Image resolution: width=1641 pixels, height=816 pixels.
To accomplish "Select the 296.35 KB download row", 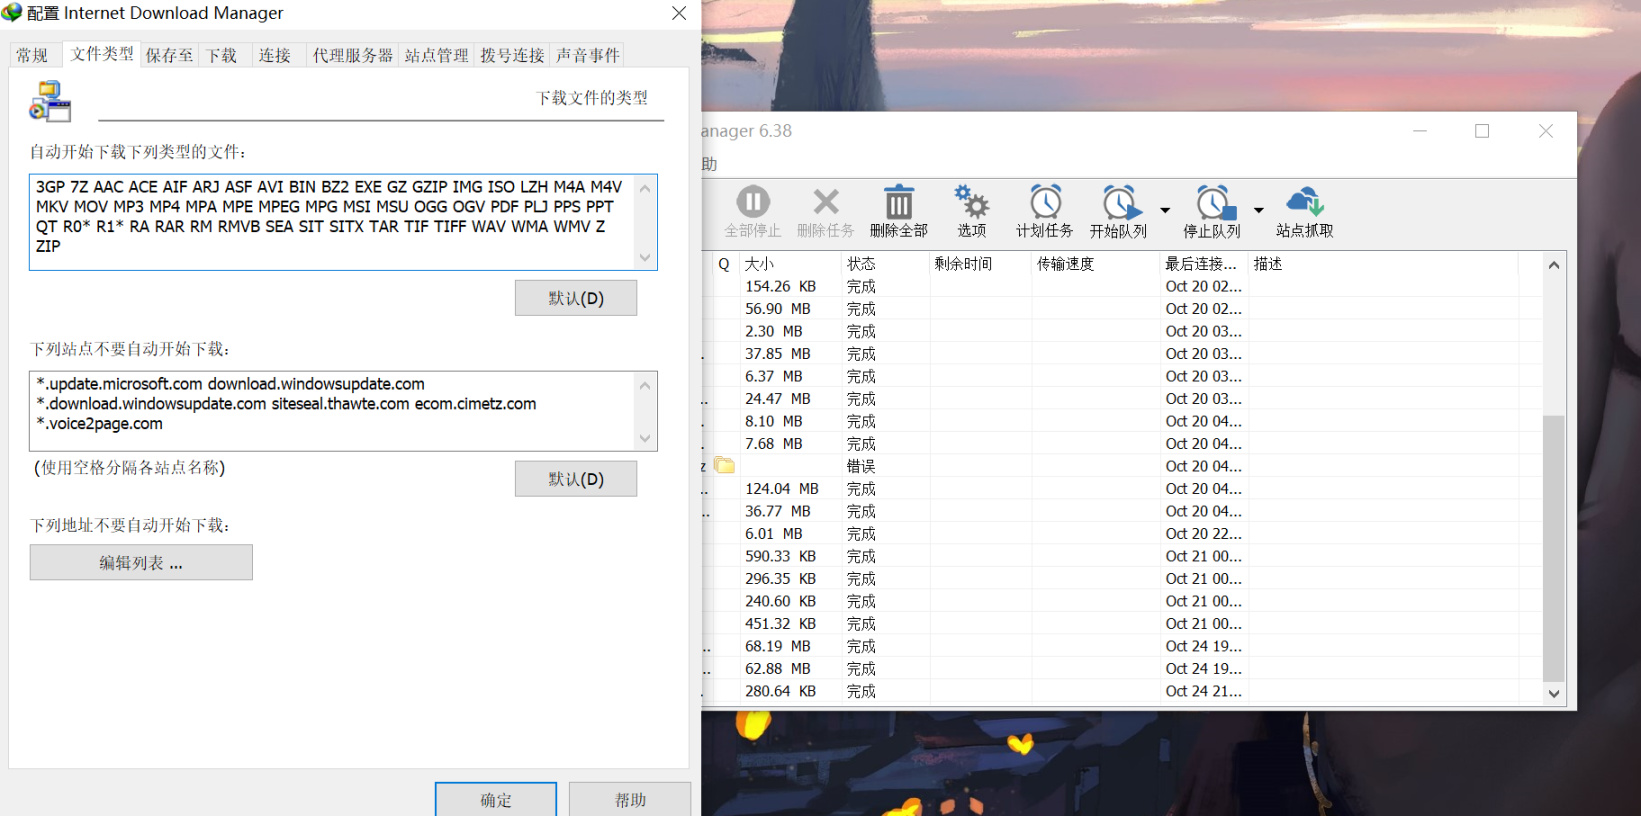I will pos(1122,579).
